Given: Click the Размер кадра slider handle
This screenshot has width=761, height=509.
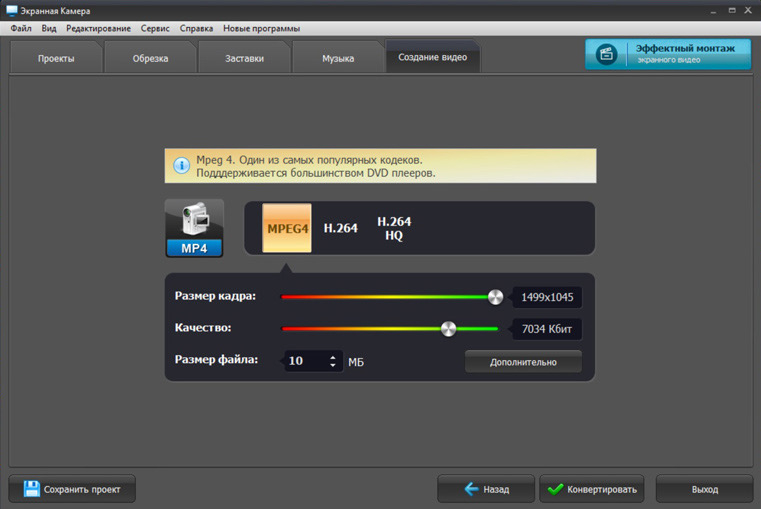Looking at the screenshot, I should click(x=496, y=297).
